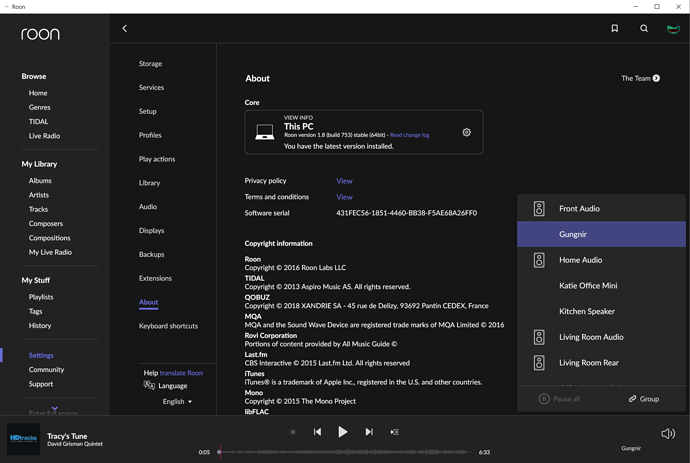Open TIDAL in sidebar
Screen dimensions: 690x463
point(38,121)
